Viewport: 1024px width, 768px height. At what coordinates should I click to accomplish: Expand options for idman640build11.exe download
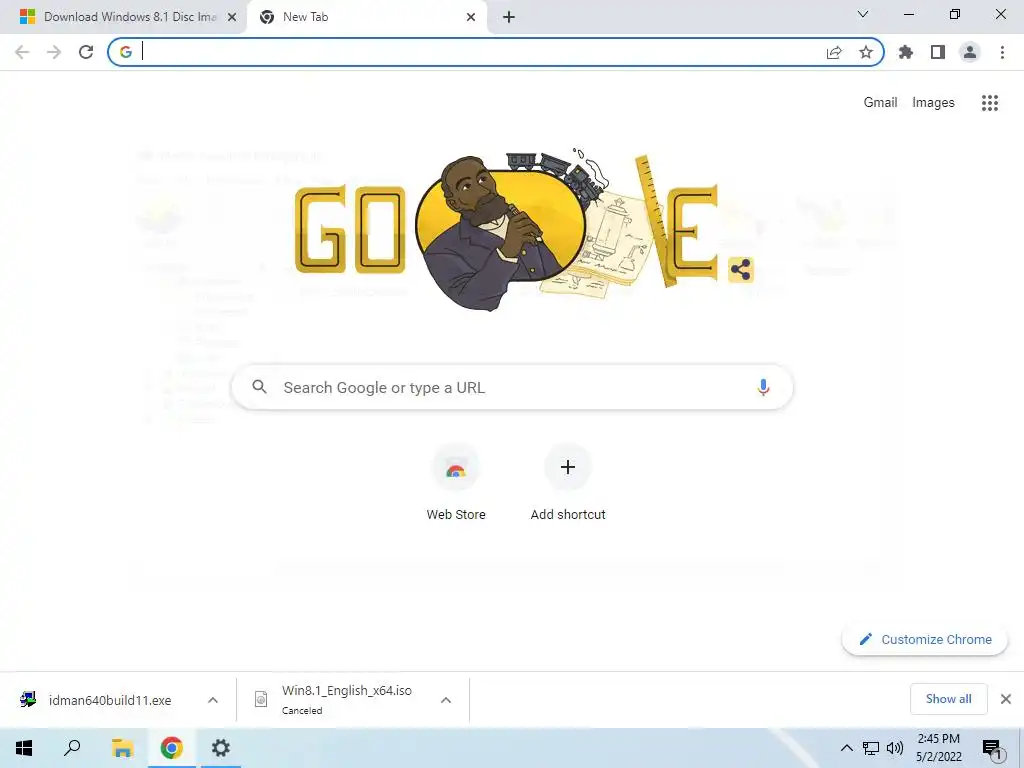(213, 700)
